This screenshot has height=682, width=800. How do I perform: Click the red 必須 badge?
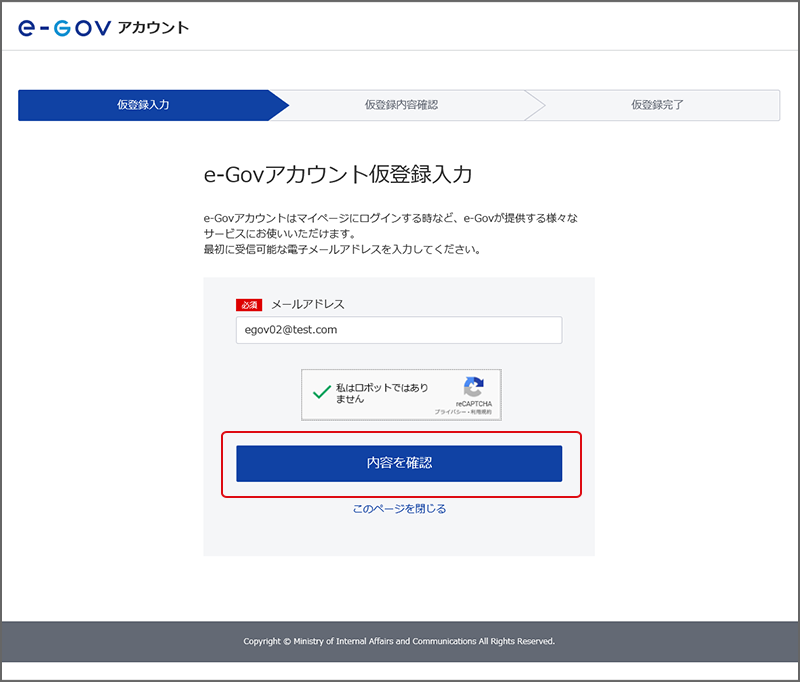click(x=249, y=305)
